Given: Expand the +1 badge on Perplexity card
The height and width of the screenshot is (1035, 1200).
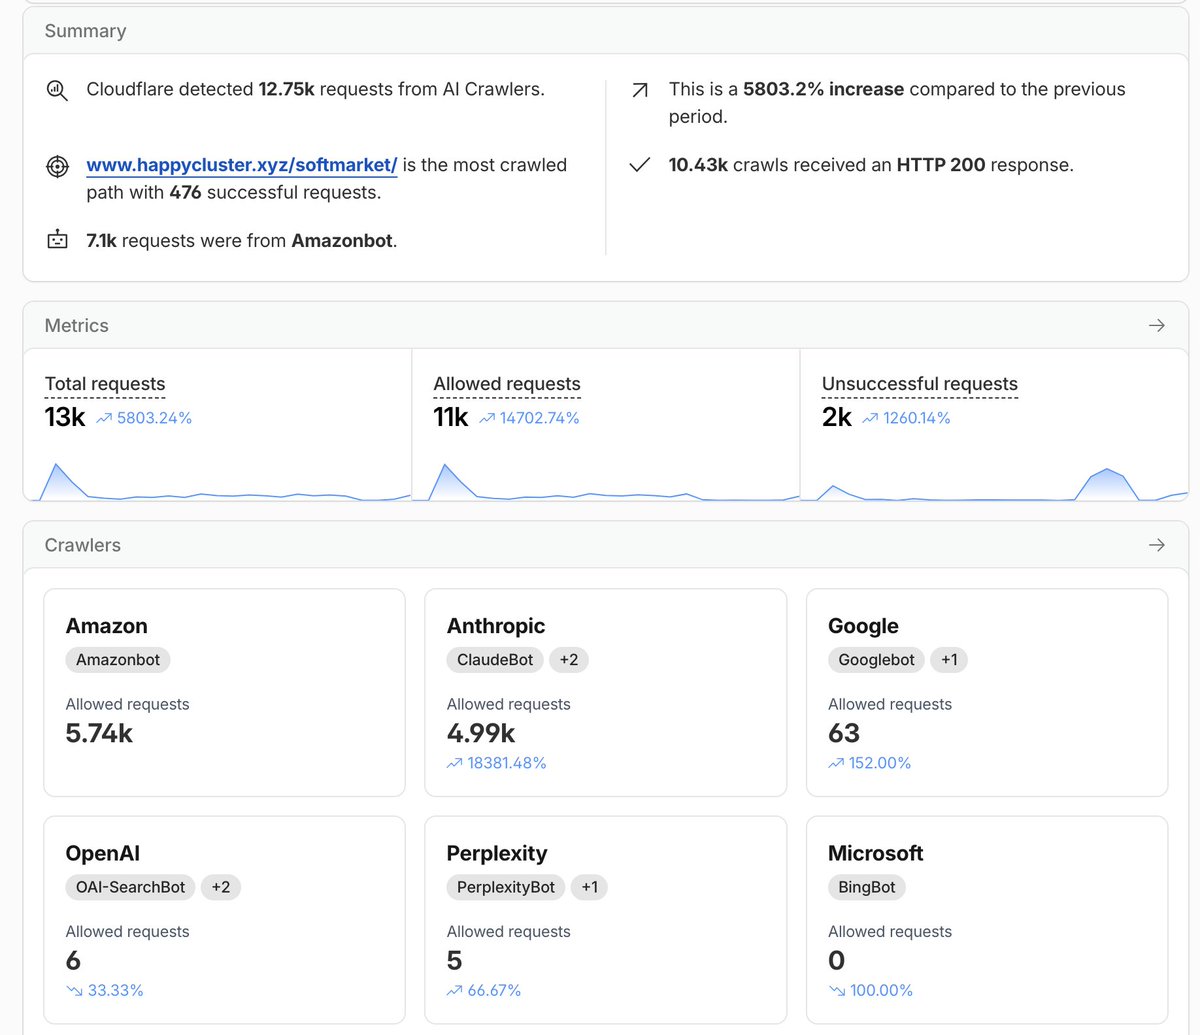Looking at the screenshot, I should pos(590,887).
